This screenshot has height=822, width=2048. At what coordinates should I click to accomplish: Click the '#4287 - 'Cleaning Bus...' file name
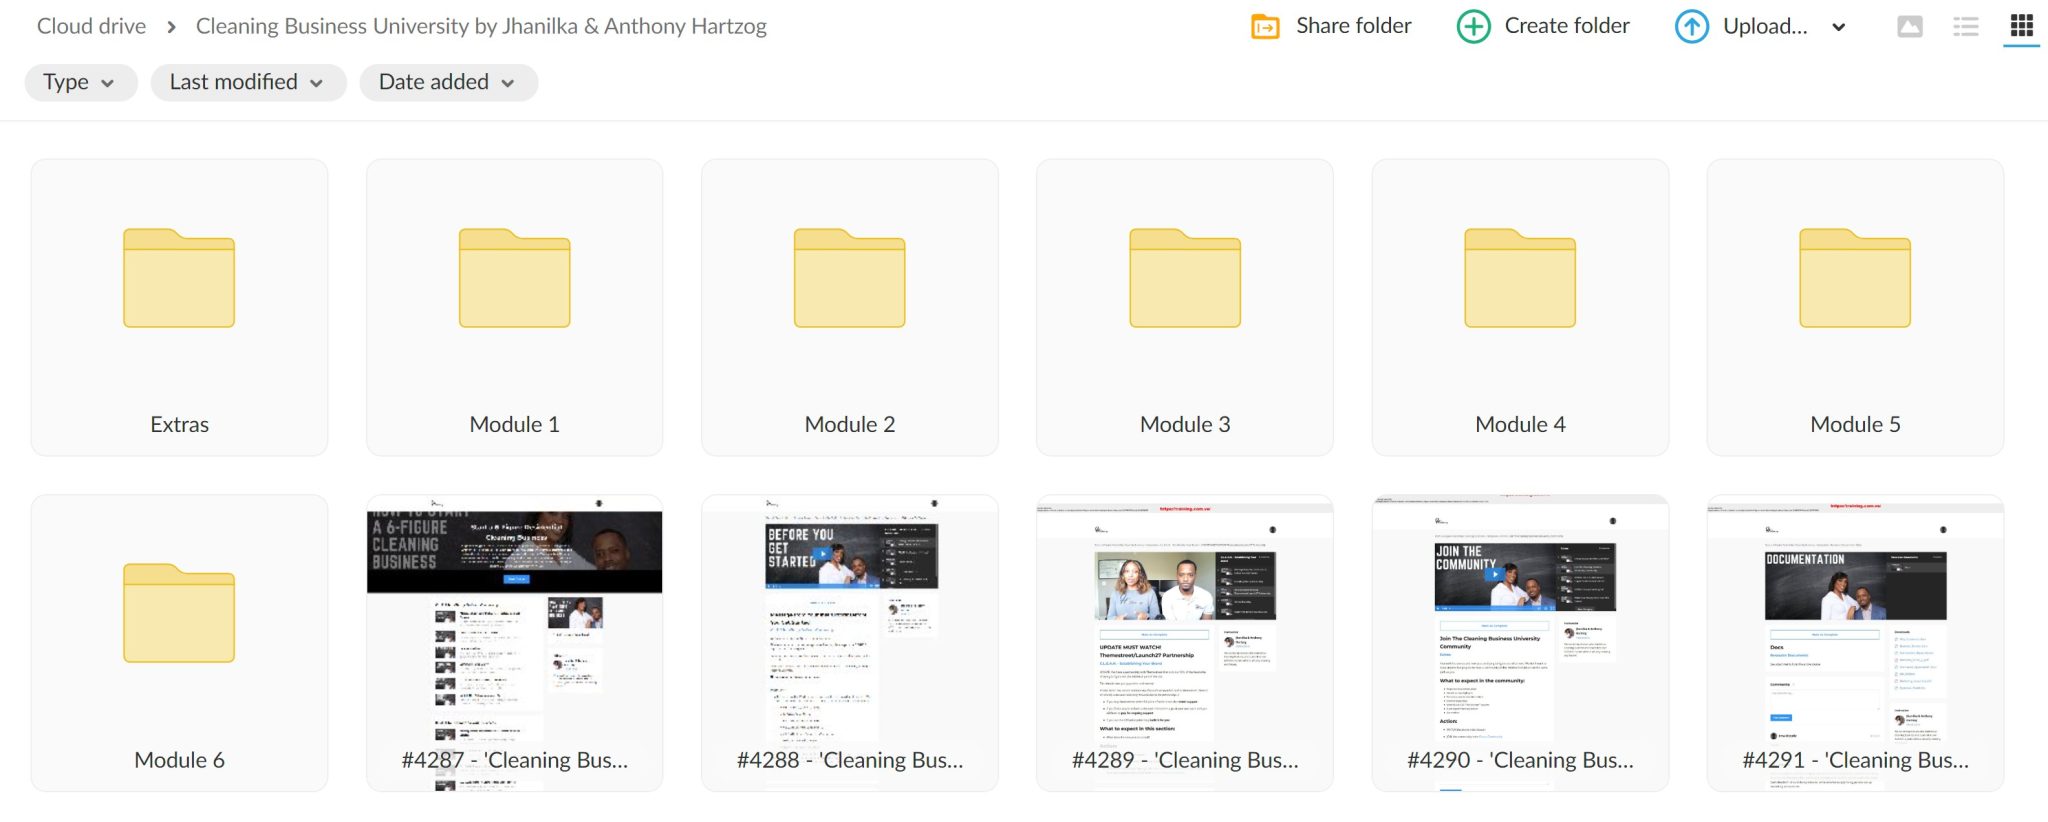[514, 760]
